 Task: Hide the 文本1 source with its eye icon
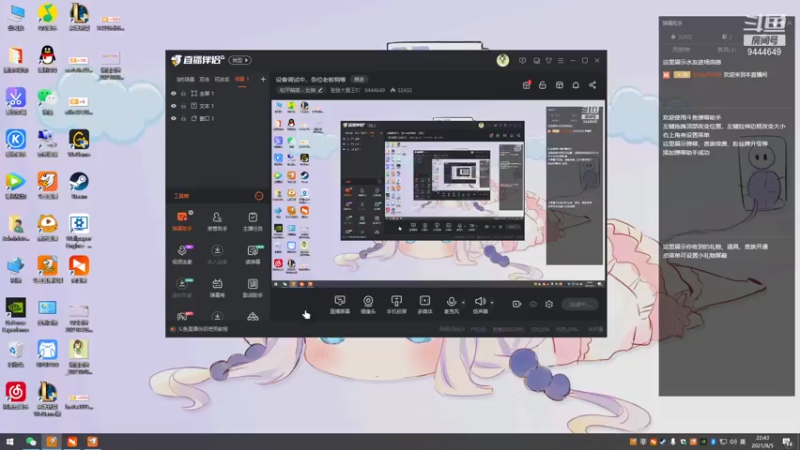(x=173, y=106)
